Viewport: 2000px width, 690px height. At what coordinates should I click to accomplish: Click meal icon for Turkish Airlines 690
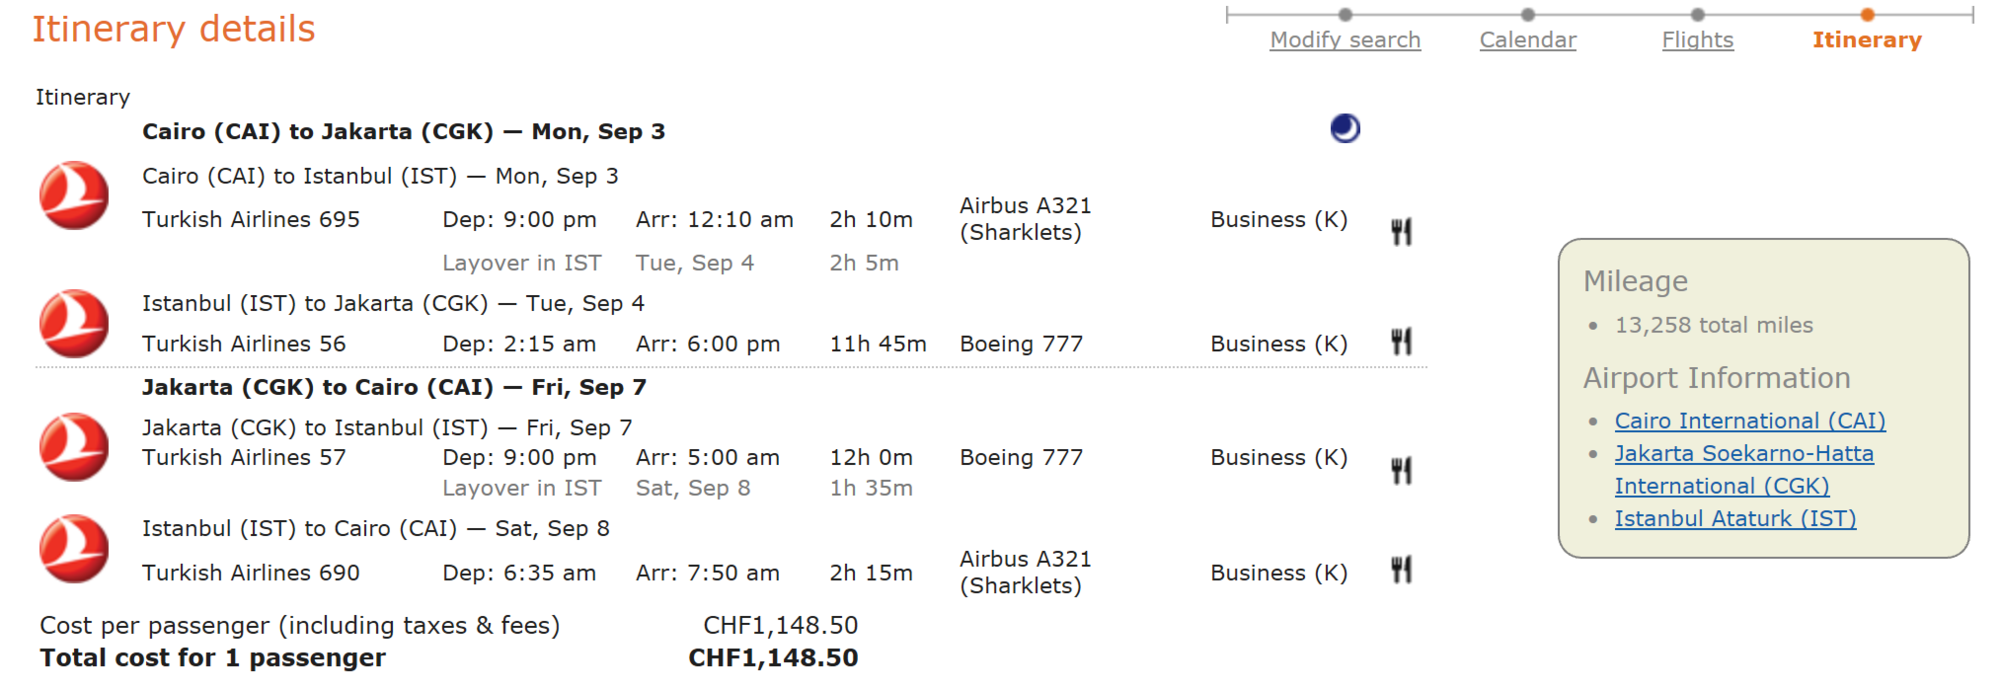pyautogui.click(x=1401, y=570)
